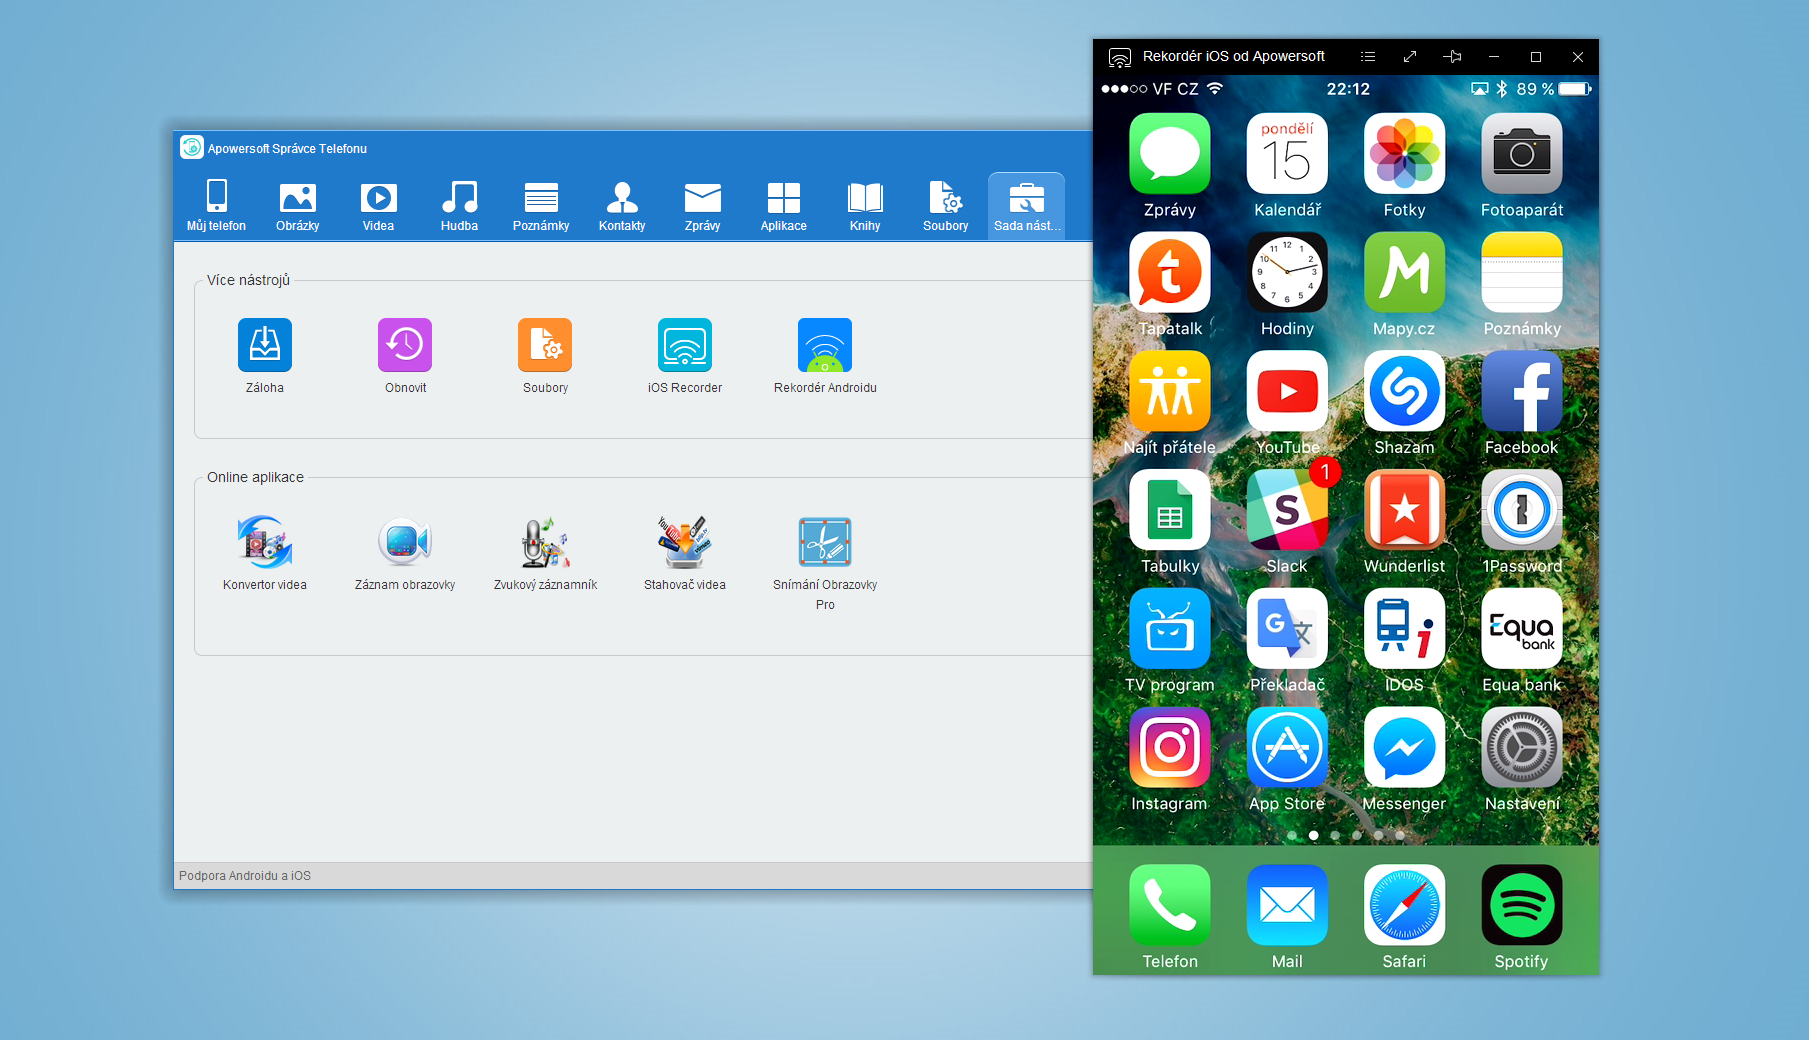Image resolution: width=1809 pixels, height=1040 pixels.
Task: Launch the Obnovit restore tool
Action: pyautogui.click(x=405, y=346)
